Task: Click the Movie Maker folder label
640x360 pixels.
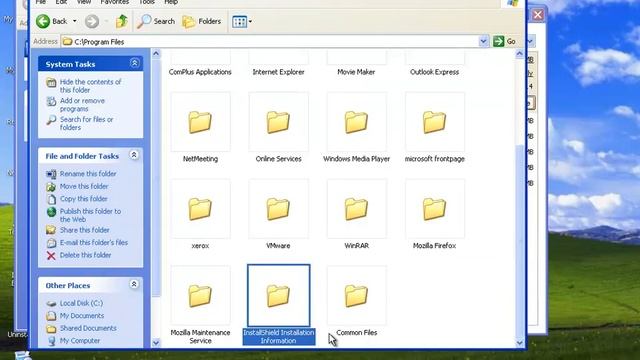Action: (356, 72)
